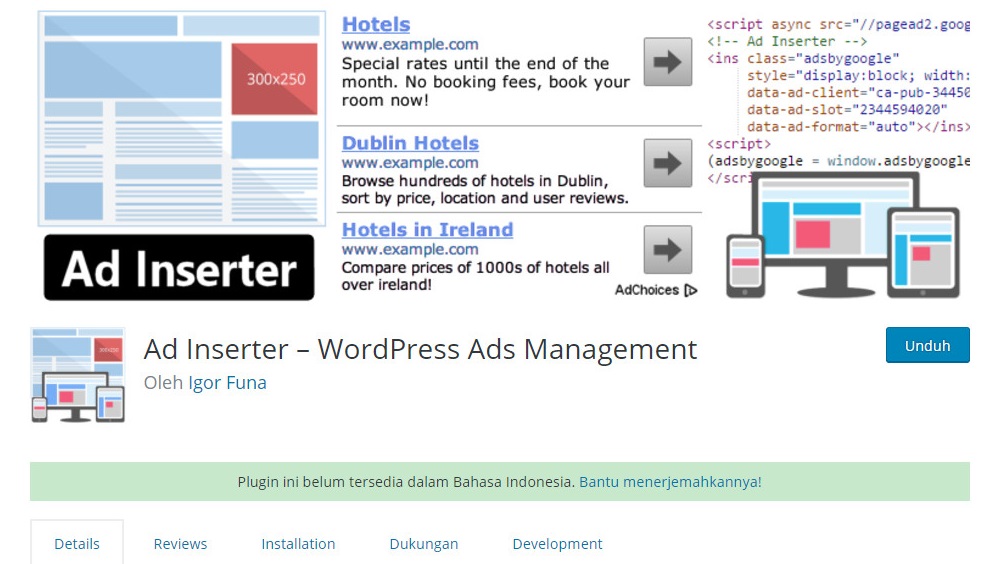Click the Hotels in Ireland ad headline

[428, 229]
